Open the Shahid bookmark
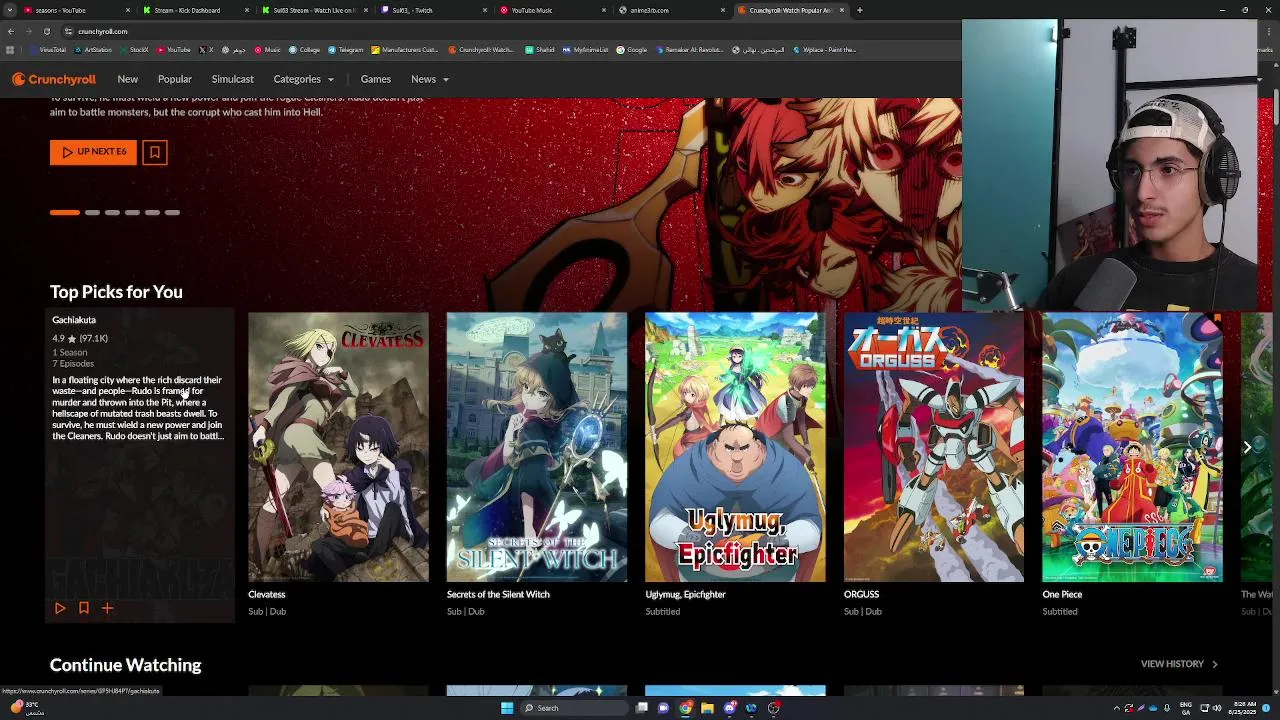Viewport: 1280px width, 720px height. pyautogui.click(x=540, y=49)
